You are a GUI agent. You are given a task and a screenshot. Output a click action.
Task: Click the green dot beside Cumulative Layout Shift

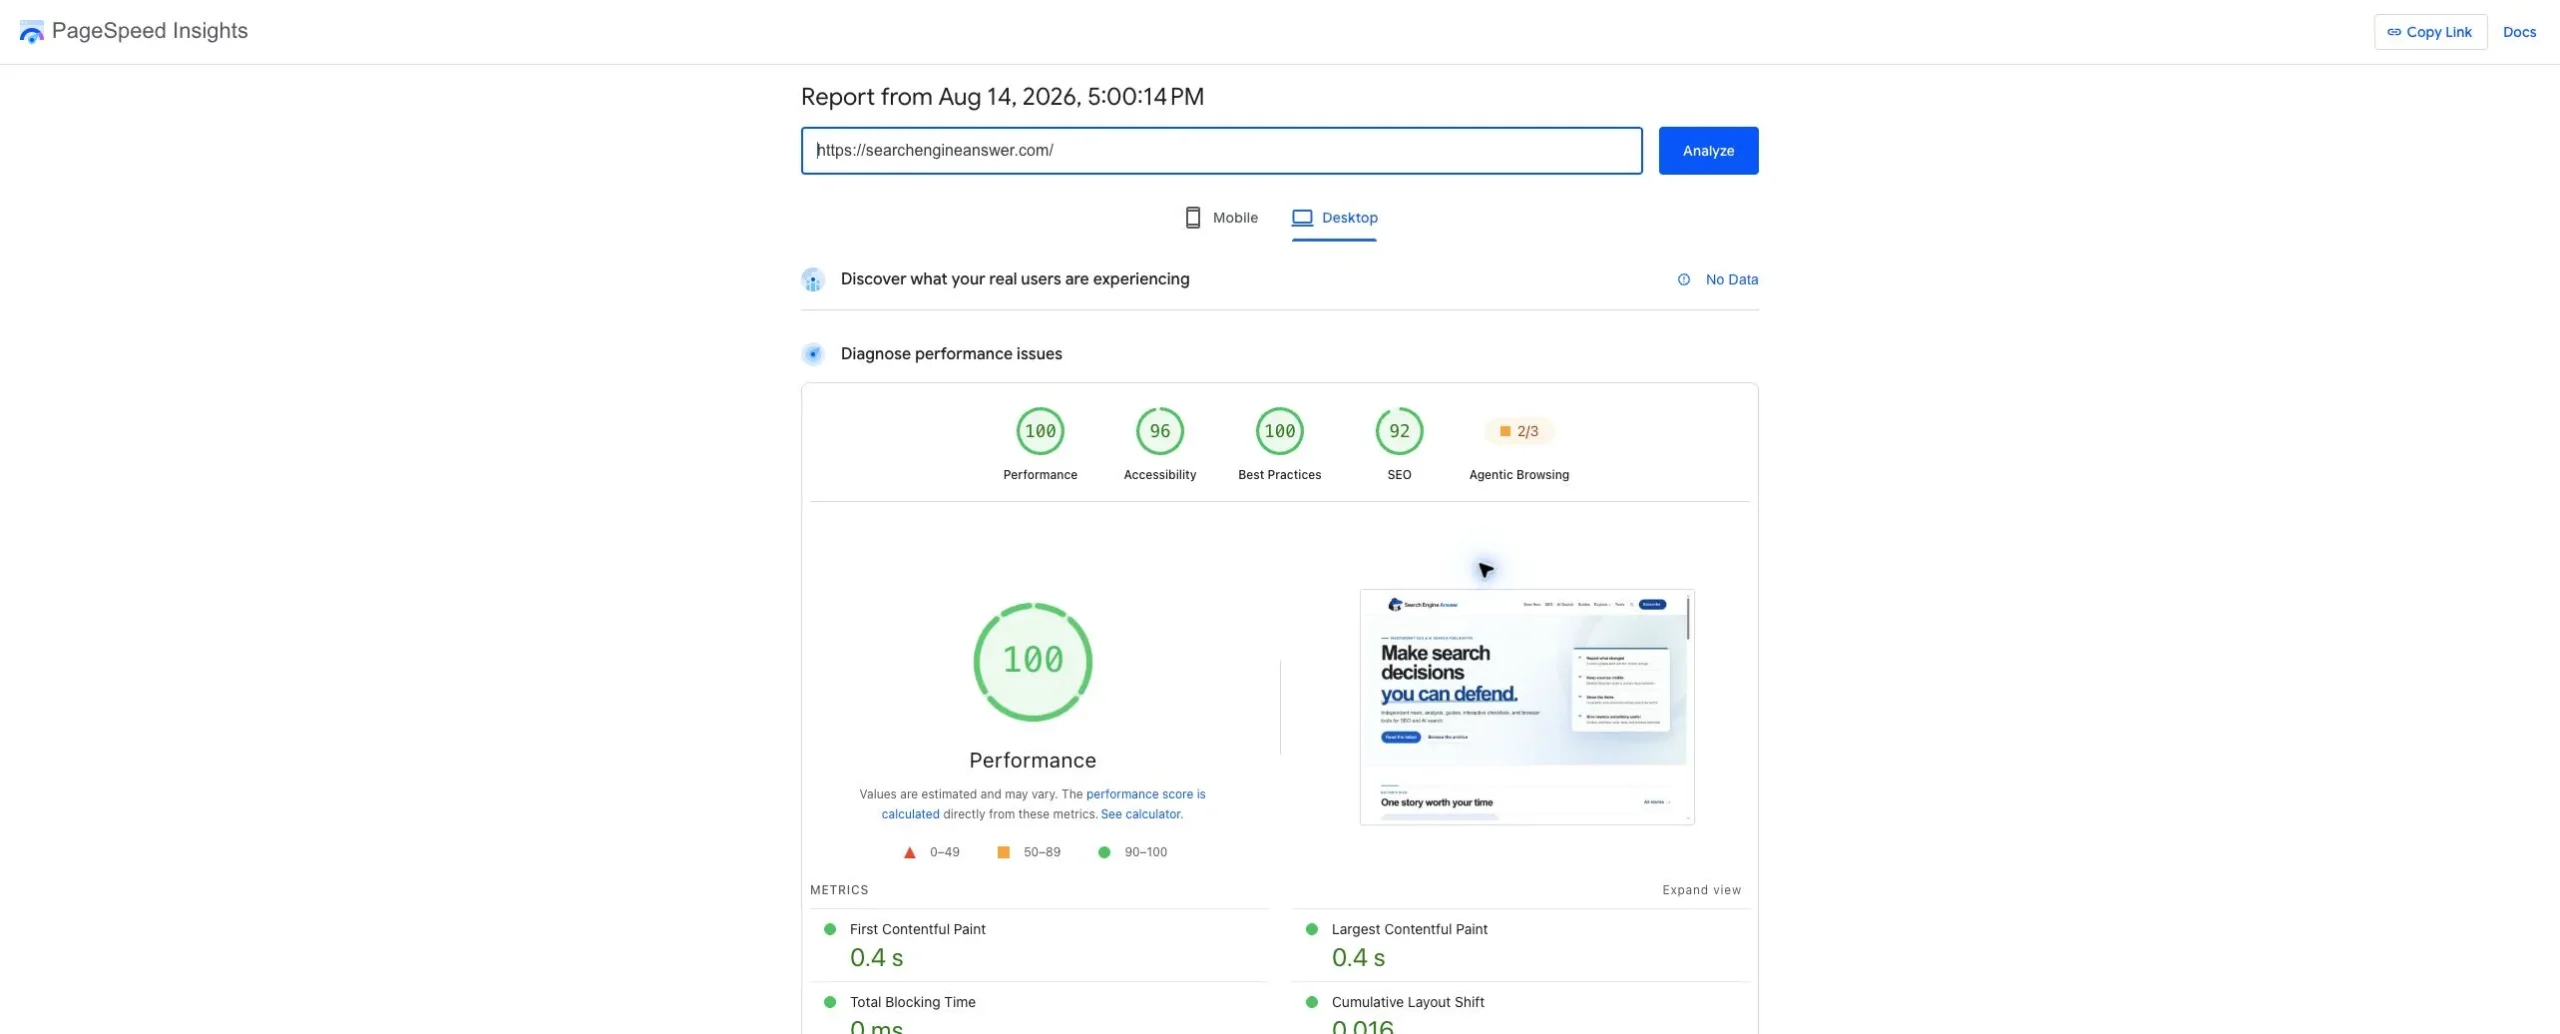1311,1002
